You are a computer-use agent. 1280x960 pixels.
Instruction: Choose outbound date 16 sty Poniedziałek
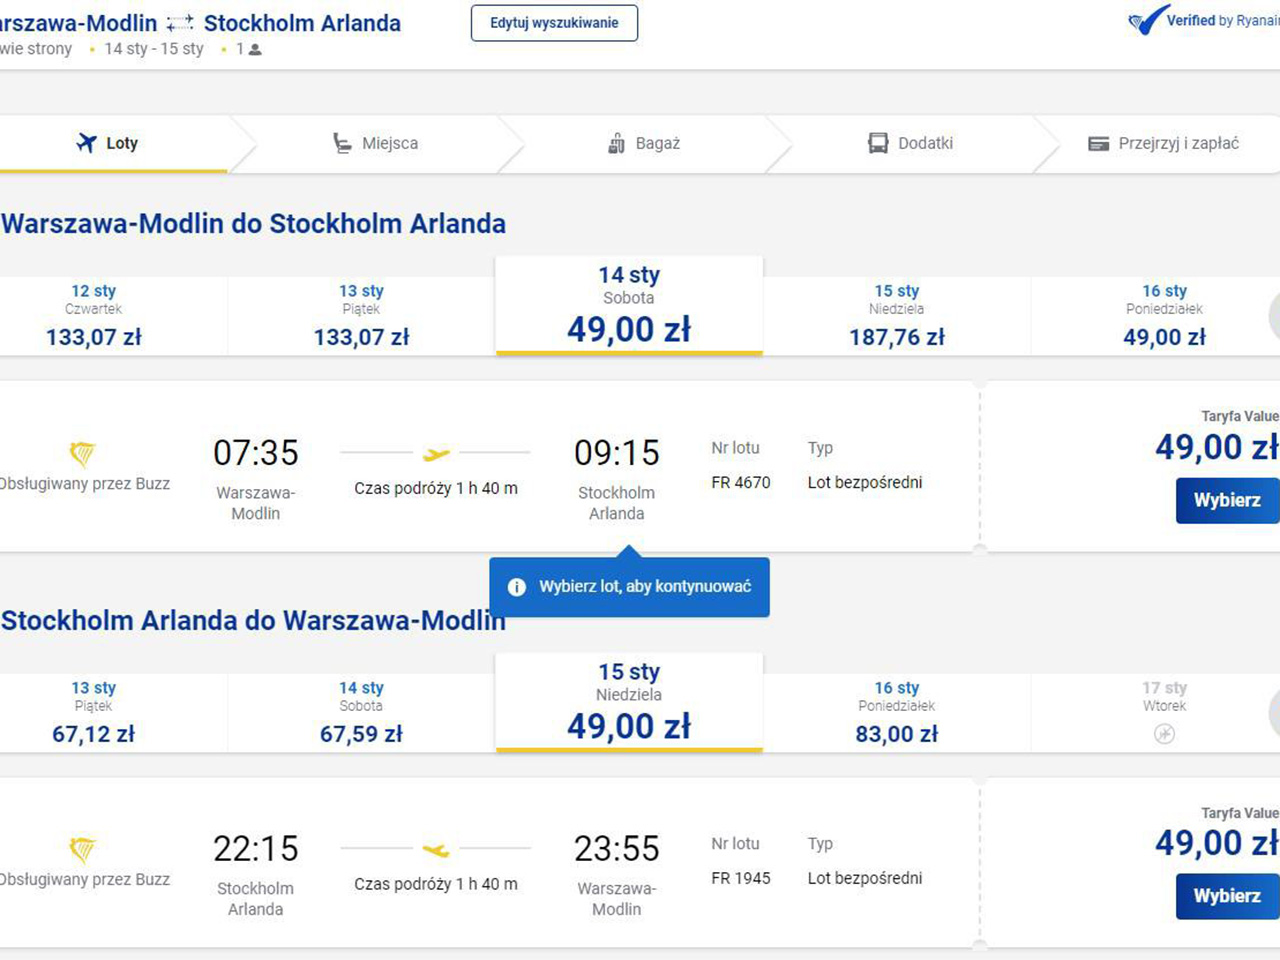[x=1164, y=315]
